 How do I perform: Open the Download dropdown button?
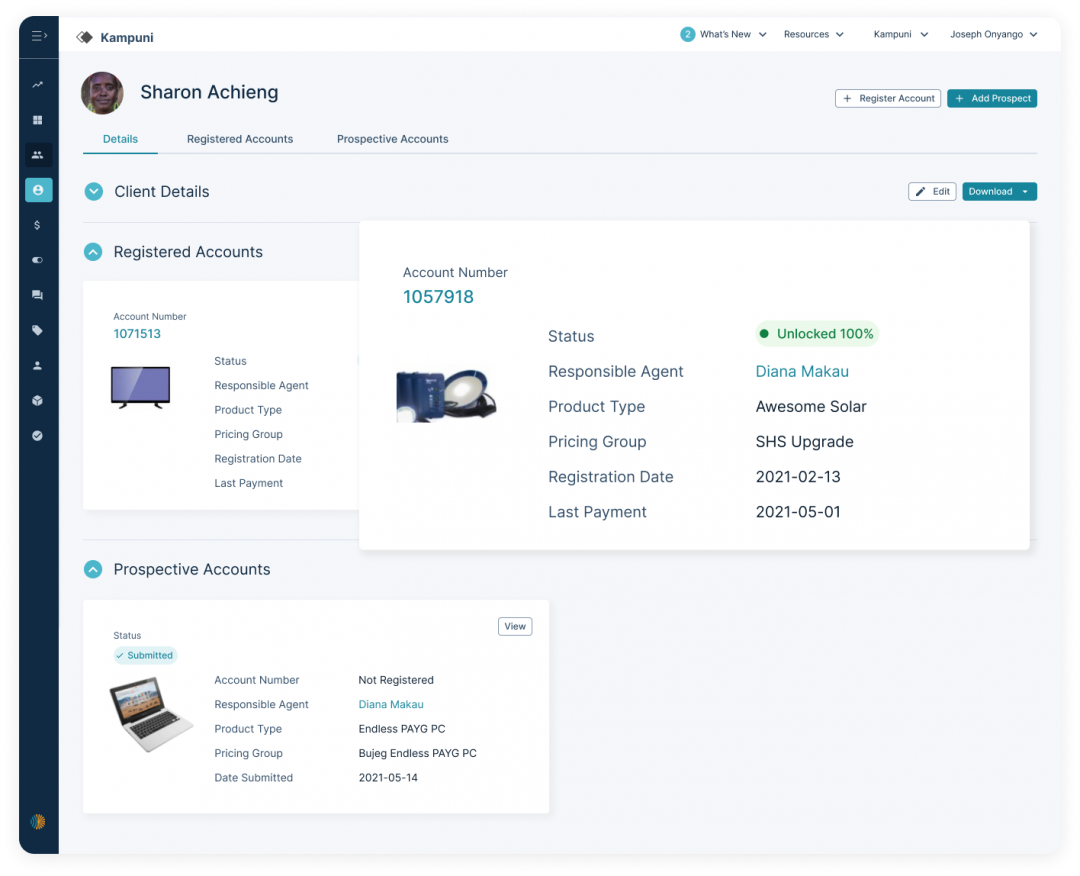click(999, 192)
